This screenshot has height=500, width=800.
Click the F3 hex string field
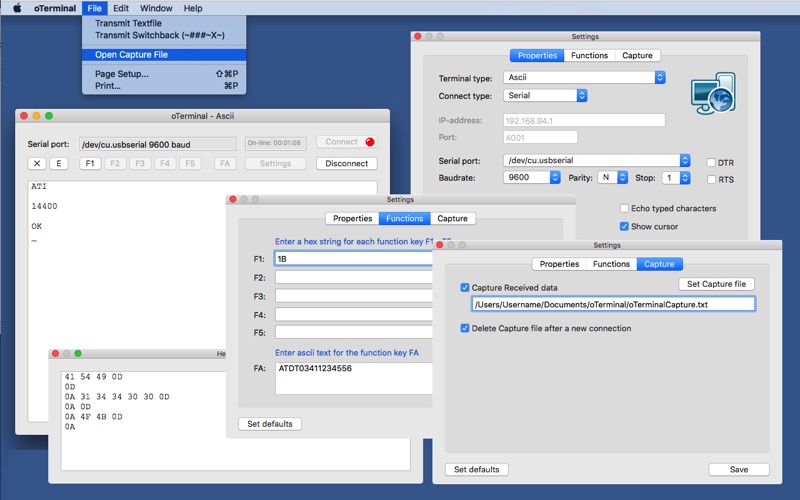pos(354,296)
